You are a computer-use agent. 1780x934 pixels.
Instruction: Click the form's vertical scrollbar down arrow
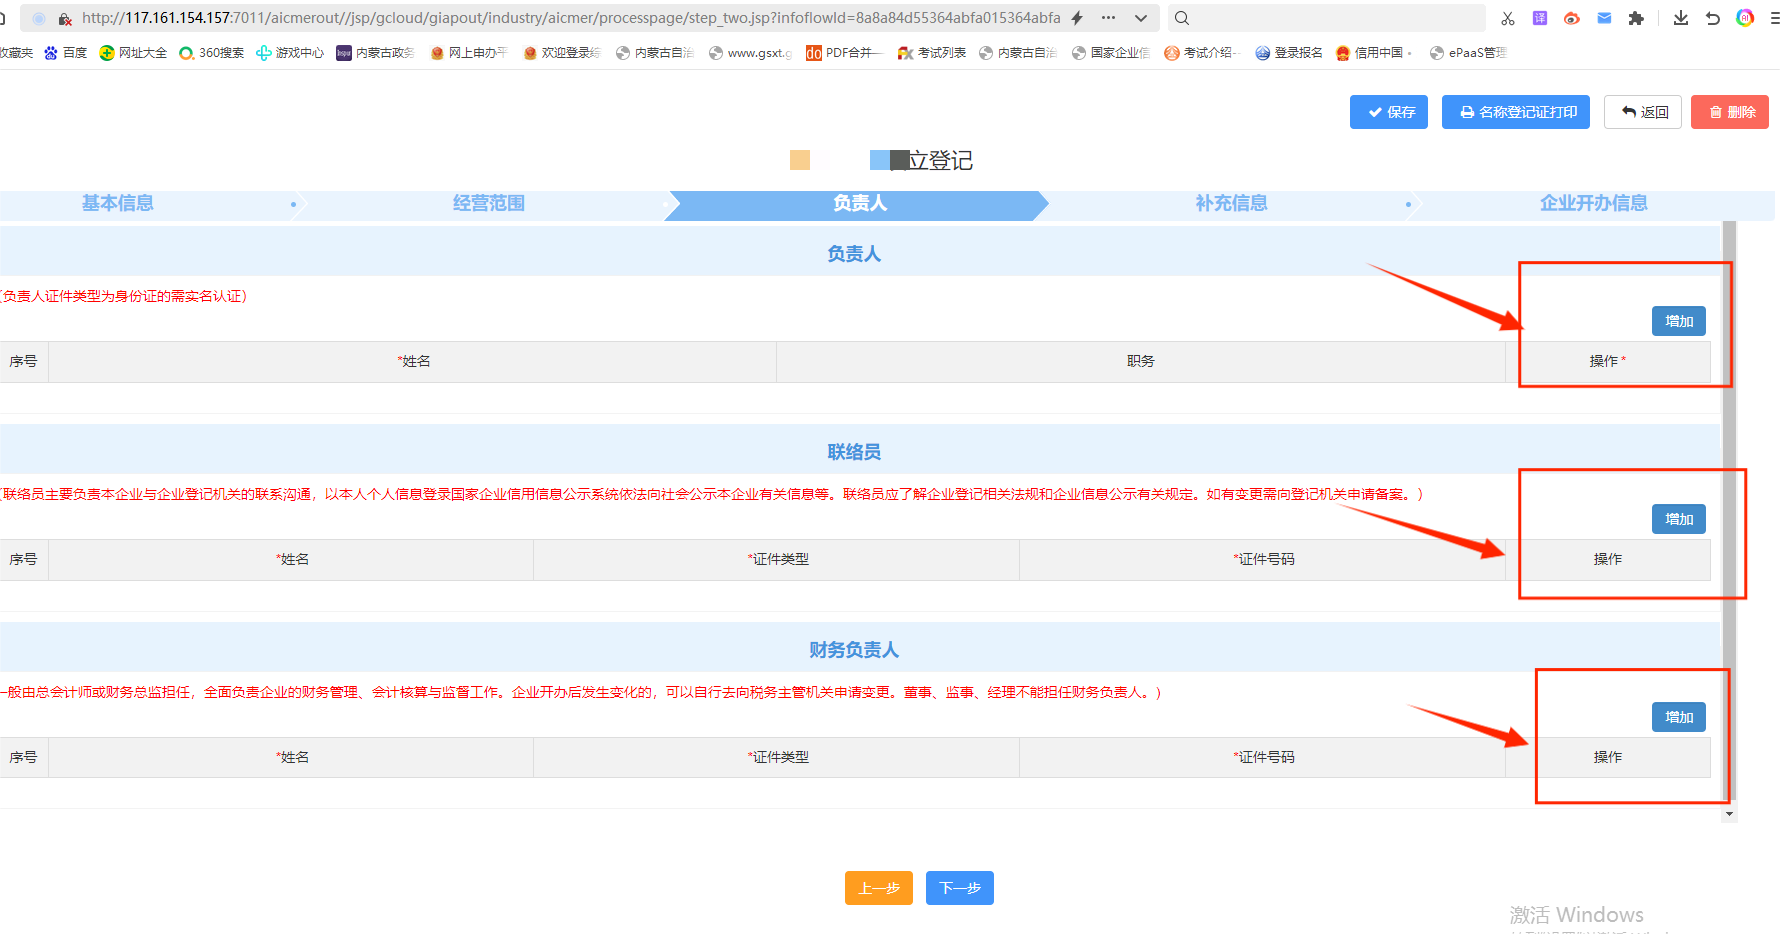click(1729, 814)
